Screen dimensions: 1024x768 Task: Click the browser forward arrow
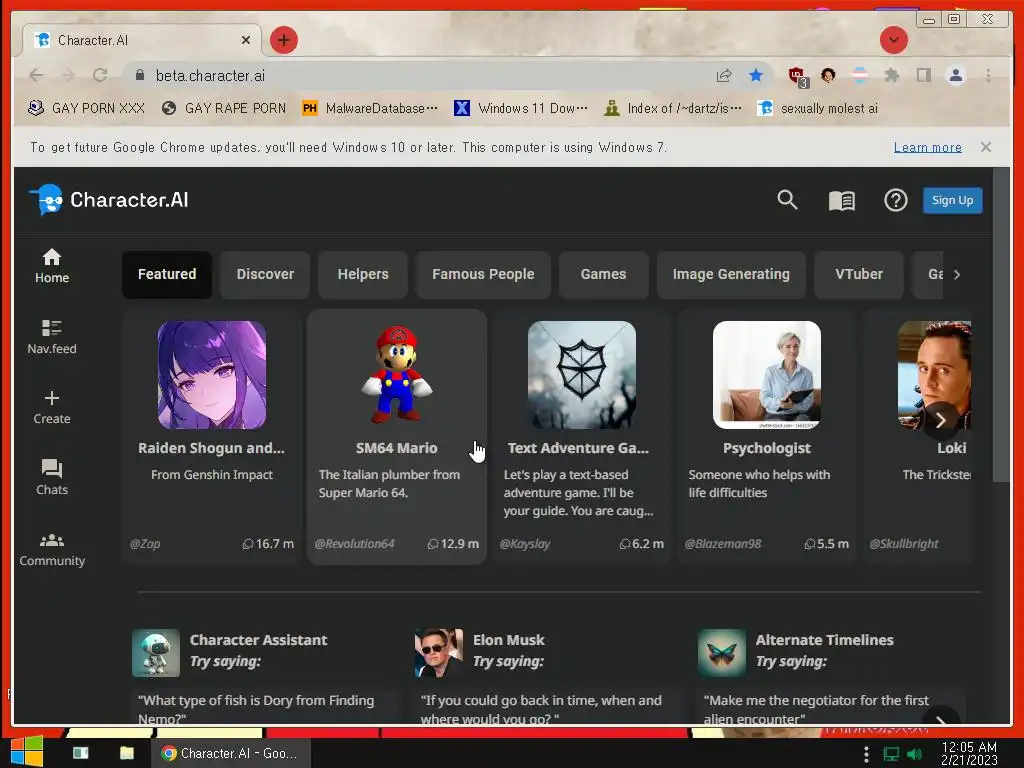(68, 76)
